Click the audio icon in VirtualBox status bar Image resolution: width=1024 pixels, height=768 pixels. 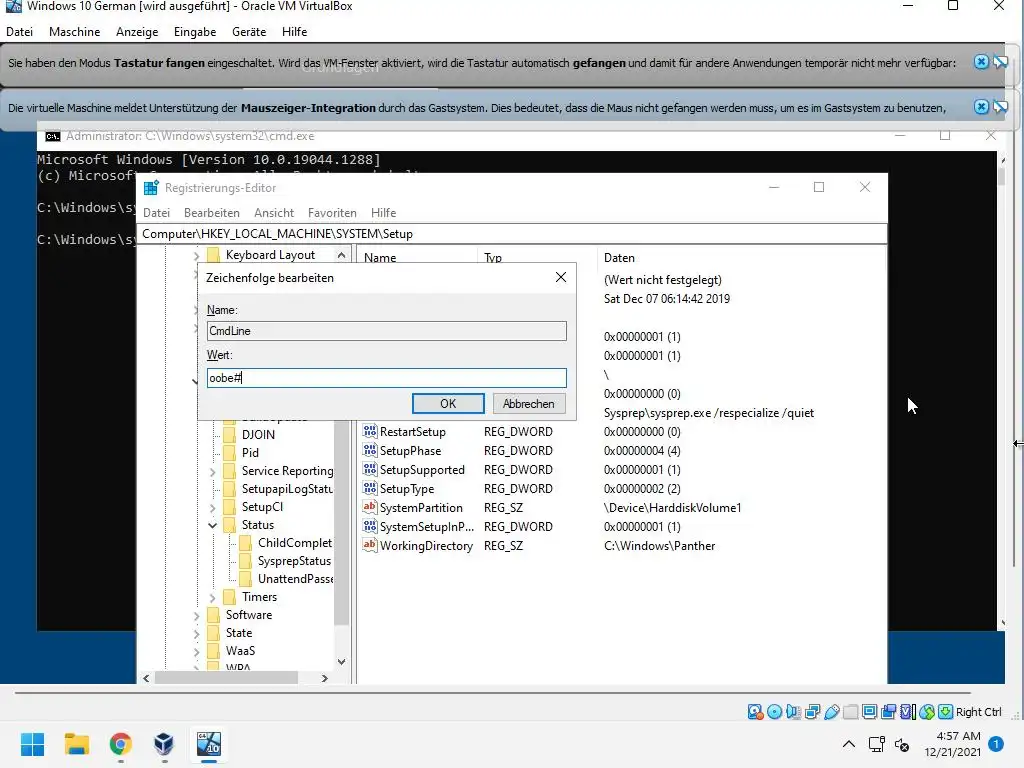pos(793,712)
